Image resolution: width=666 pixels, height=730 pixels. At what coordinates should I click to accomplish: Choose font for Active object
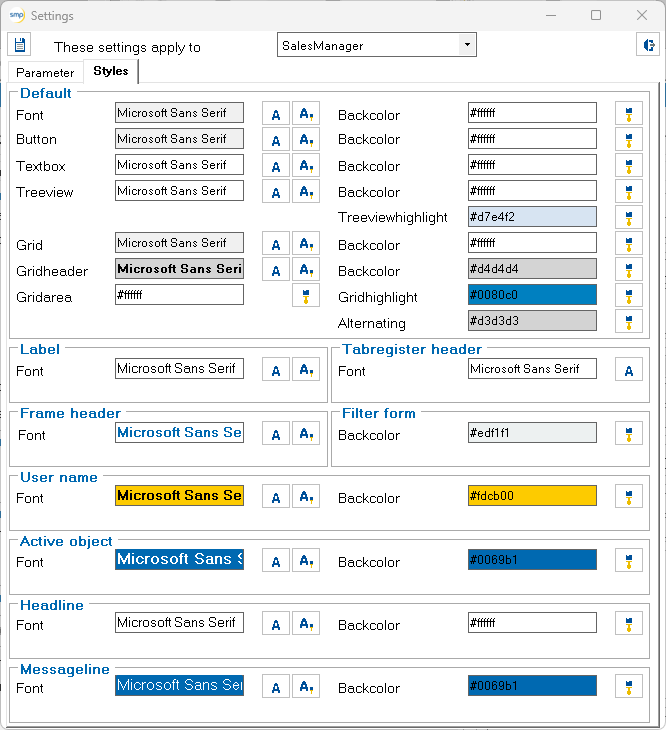(276, 560)
